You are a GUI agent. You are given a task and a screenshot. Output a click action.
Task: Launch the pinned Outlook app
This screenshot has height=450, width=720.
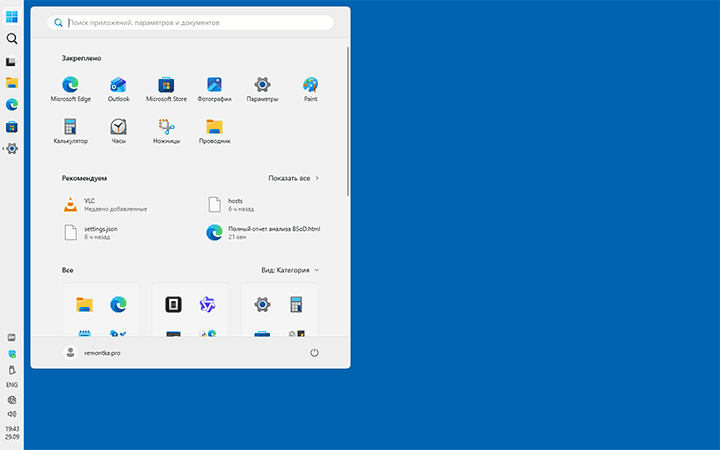118,89
